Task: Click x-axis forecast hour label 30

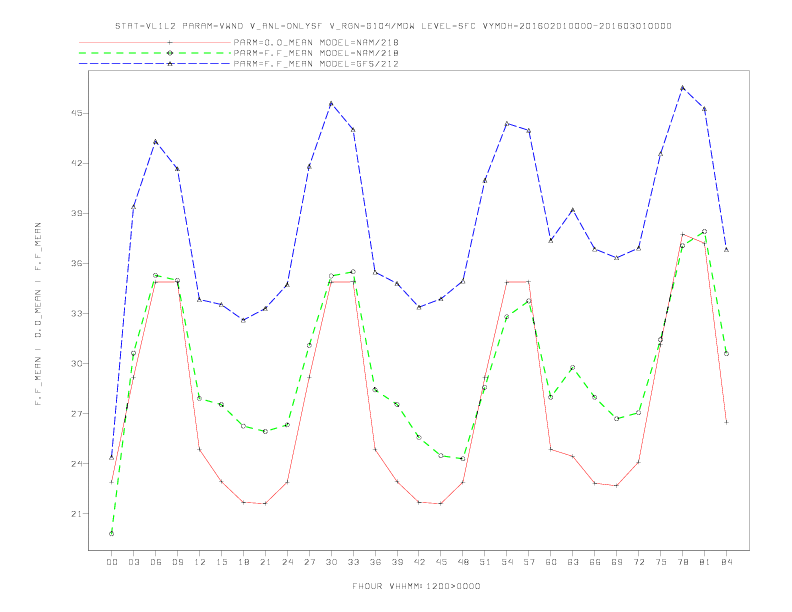Action: click(x=331, y=562)
